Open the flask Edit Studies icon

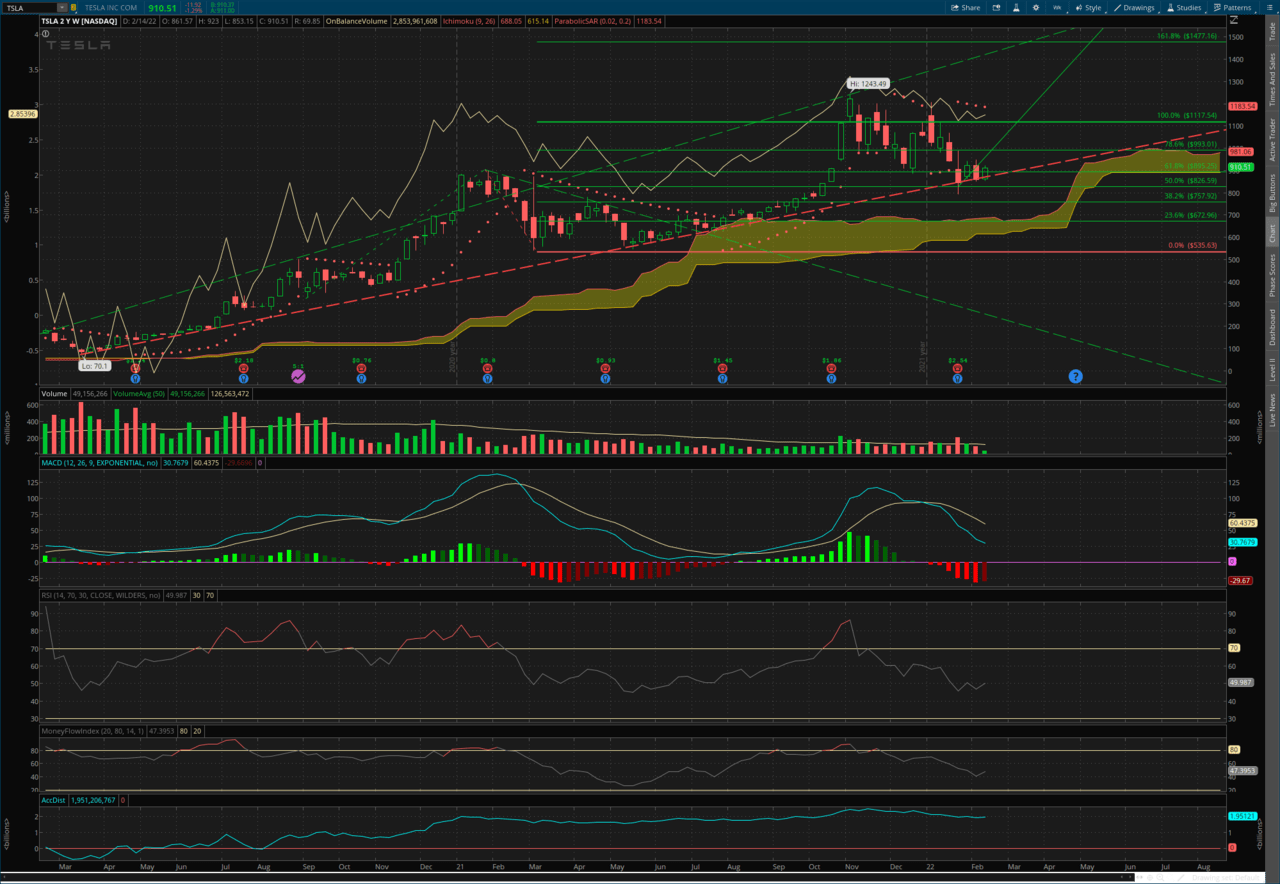pyautogui.click(x=1016, y=8)
